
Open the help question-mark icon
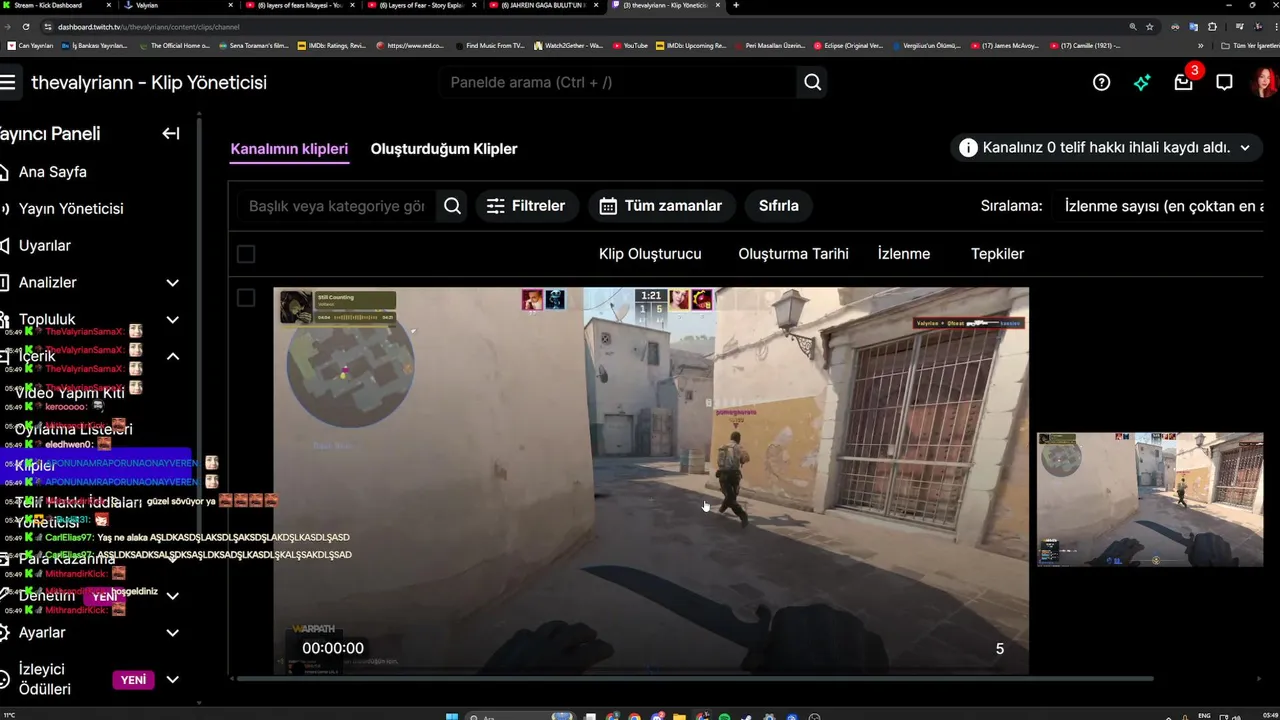pos(1101,82)
